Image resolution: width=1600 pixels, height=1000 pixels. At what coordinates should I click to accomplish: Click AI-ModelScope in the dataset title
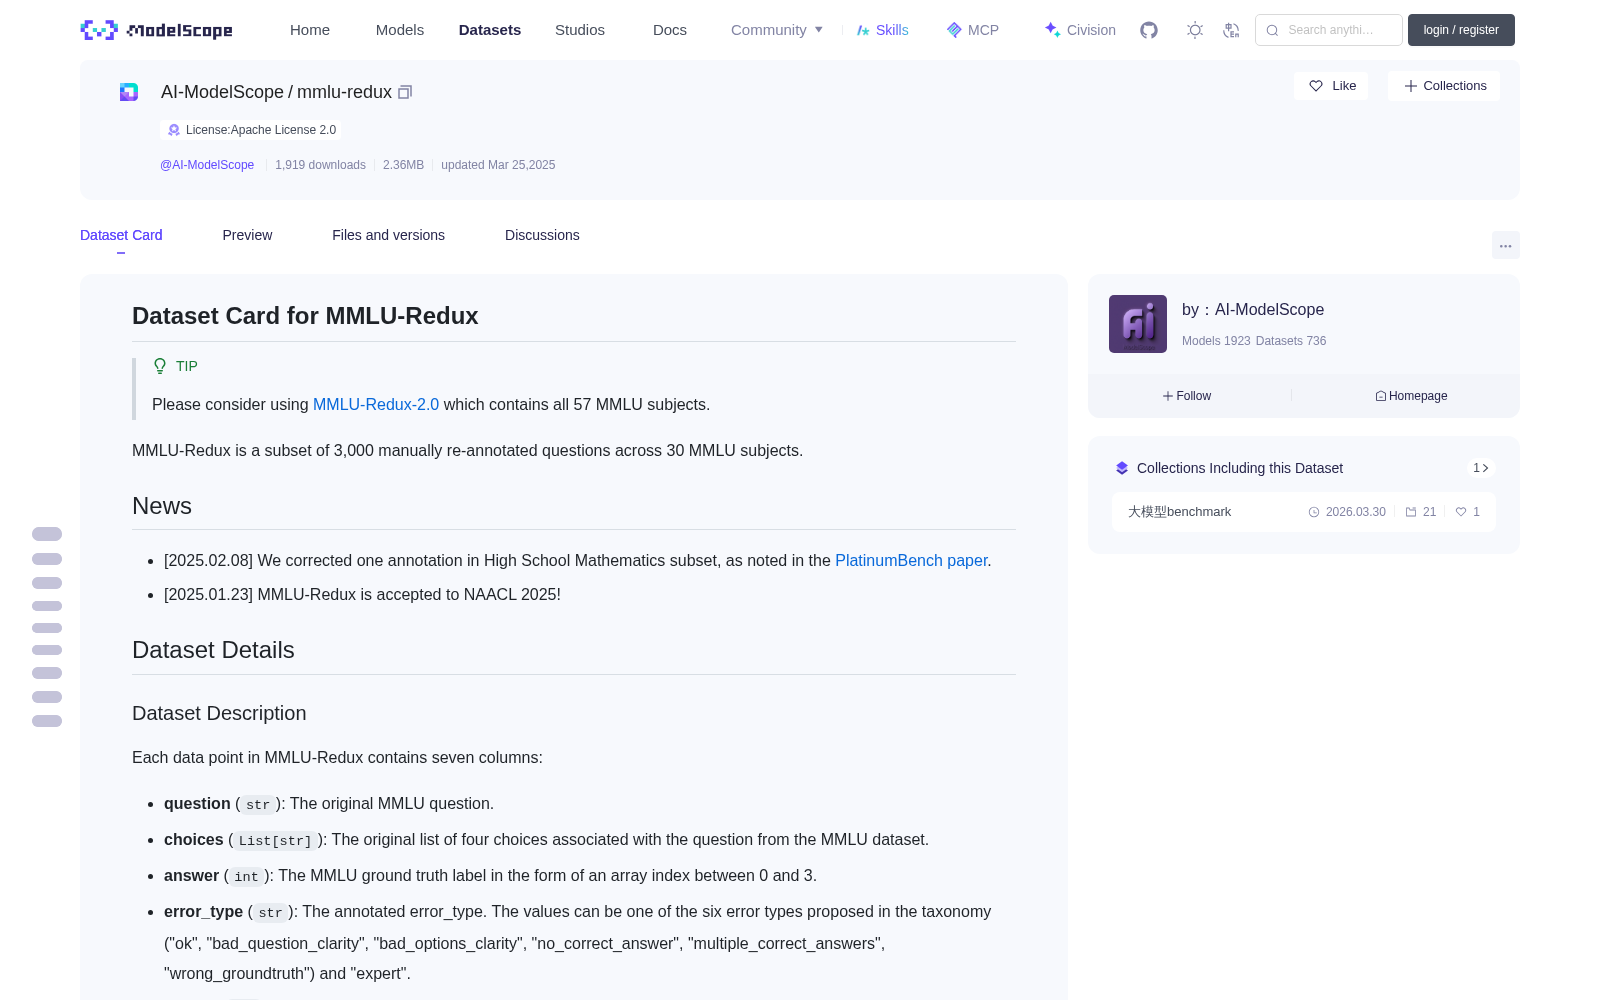(222, 92)
